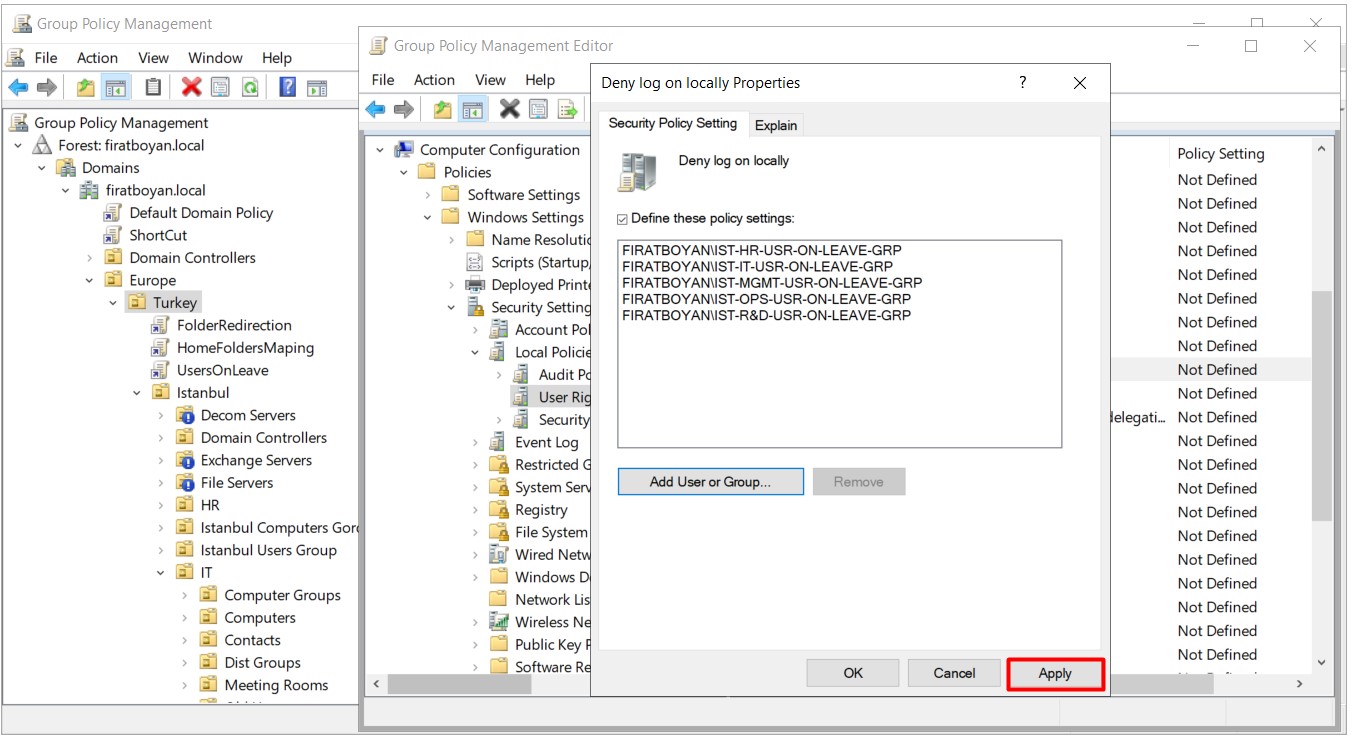This screenshot has width=1353, height=740.
Task: Switch to the Explain tab
Action: 776,125
